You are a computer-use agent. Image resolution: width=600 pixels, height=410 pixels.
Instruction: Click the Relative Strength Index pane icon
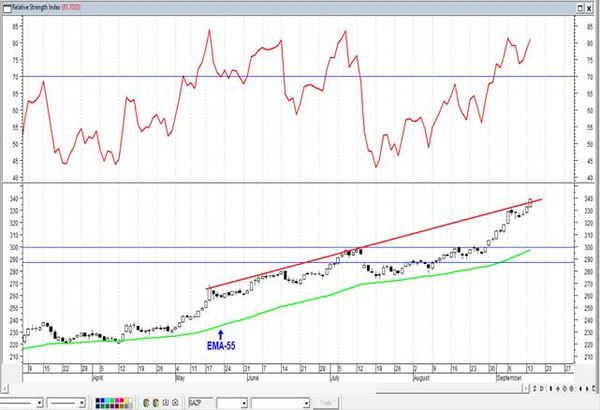[7, 7]
